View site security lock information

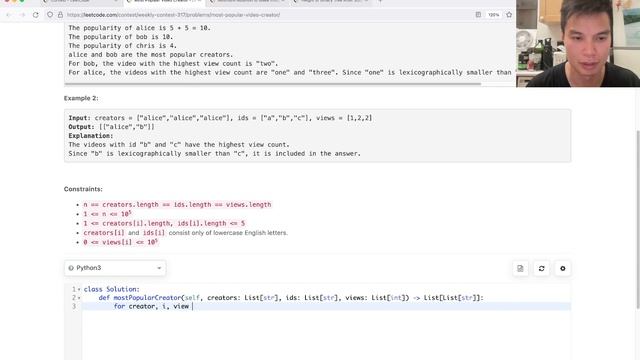(x=60, y=15)
